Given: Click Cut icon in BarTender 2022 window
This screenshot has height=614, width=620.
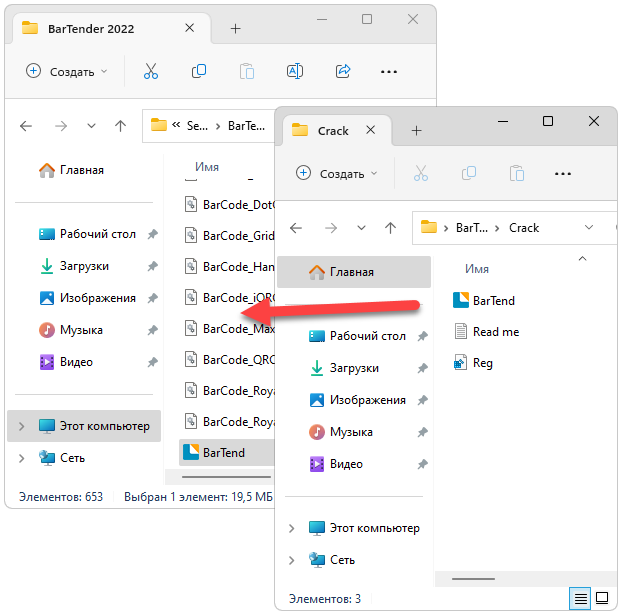Looking at the screenshot, I should (x=151, y=71).
